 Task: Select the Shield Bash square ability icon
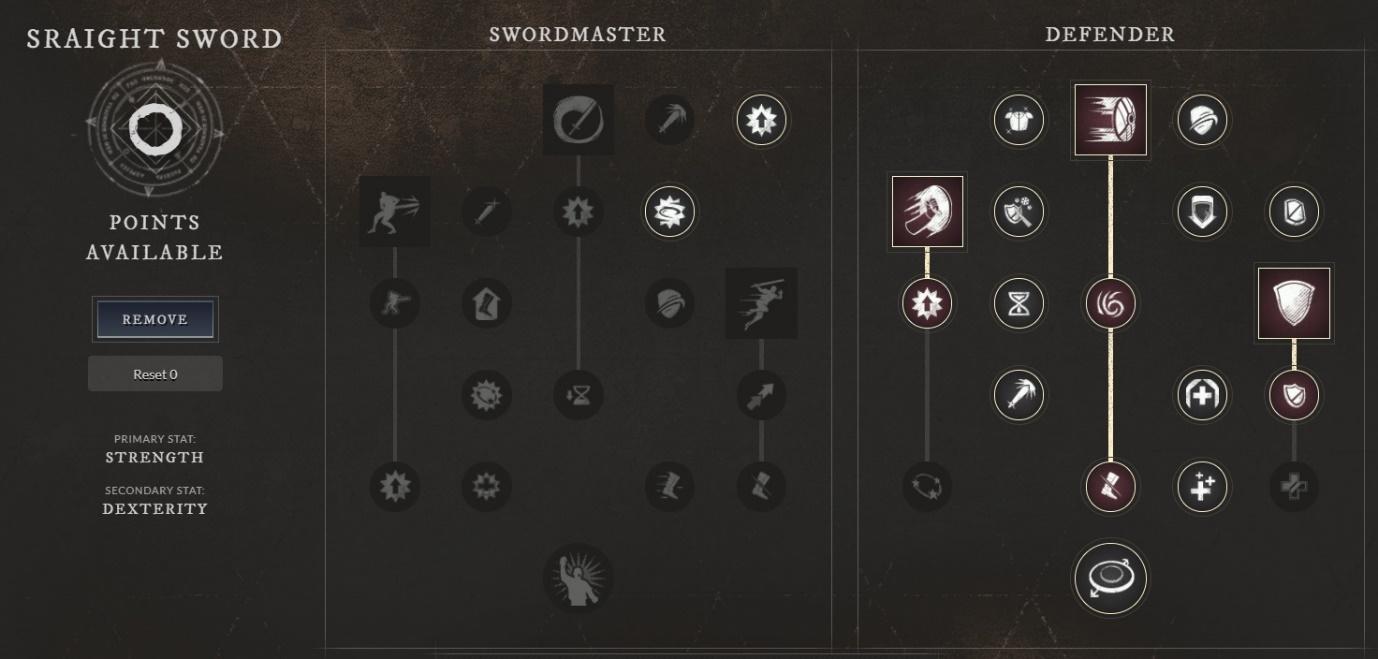[927, 212]
